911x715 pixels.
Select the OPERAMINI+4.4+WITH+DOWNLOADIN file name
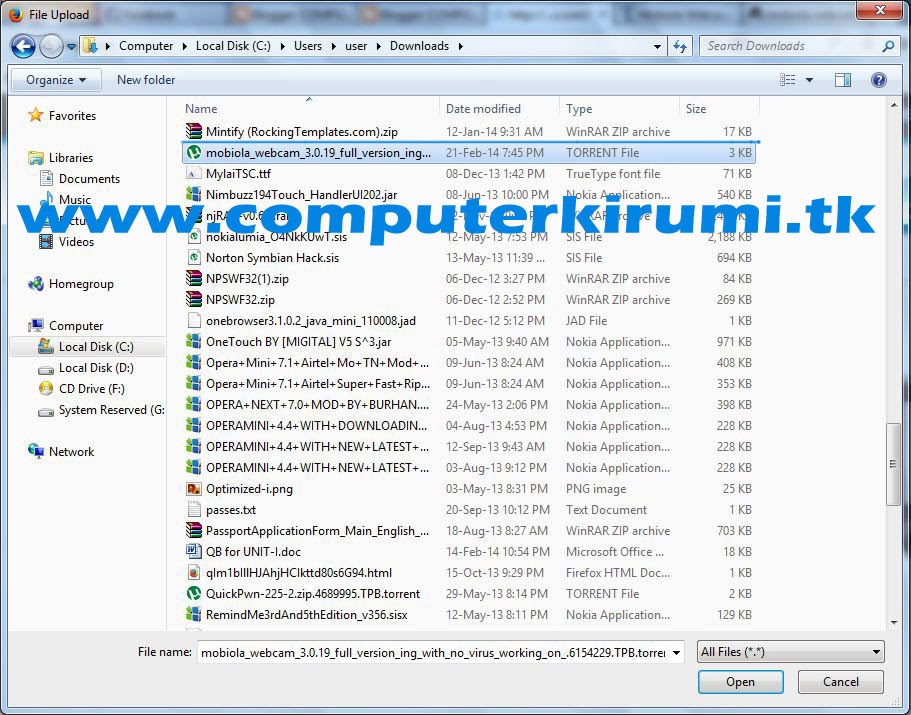click(x=317, y=426)
